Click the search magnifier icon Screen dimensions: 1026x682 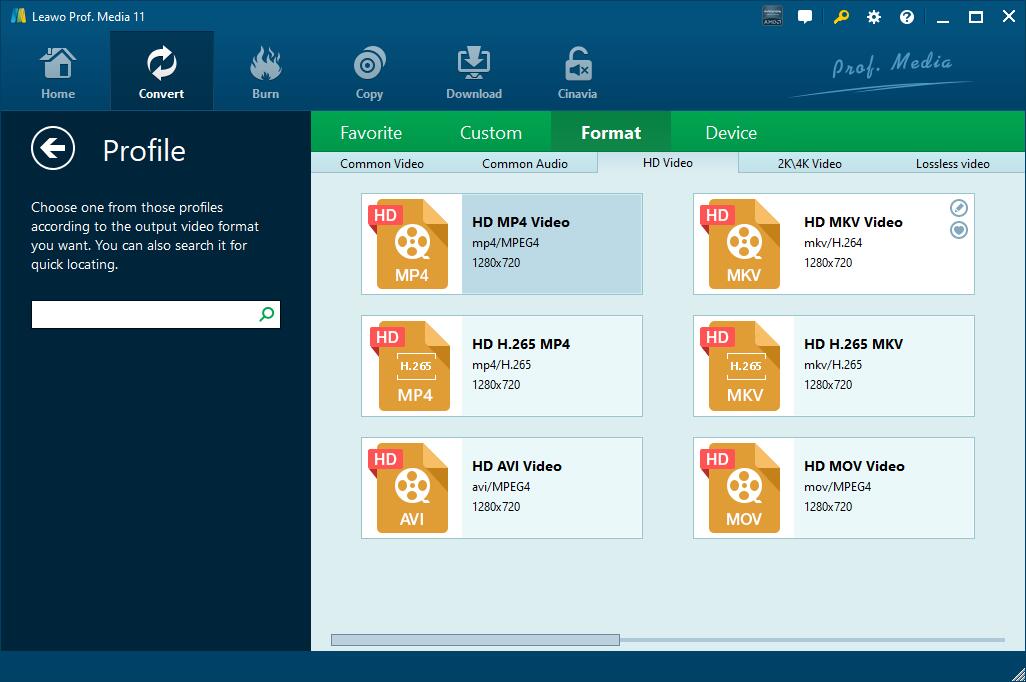pyautogui.click(x=267, y=314)
